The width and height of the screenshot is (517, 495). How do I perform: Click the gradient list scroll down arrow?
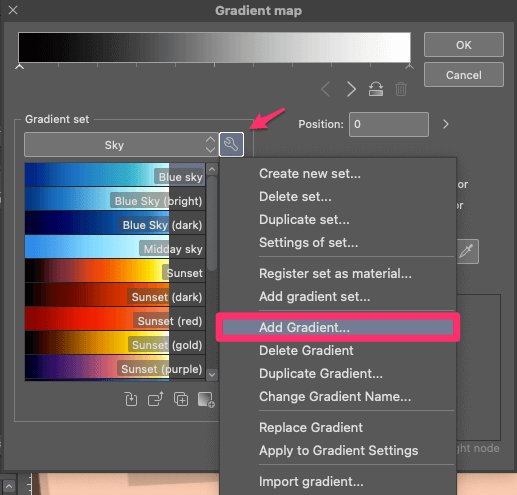(x=212, y=374)
